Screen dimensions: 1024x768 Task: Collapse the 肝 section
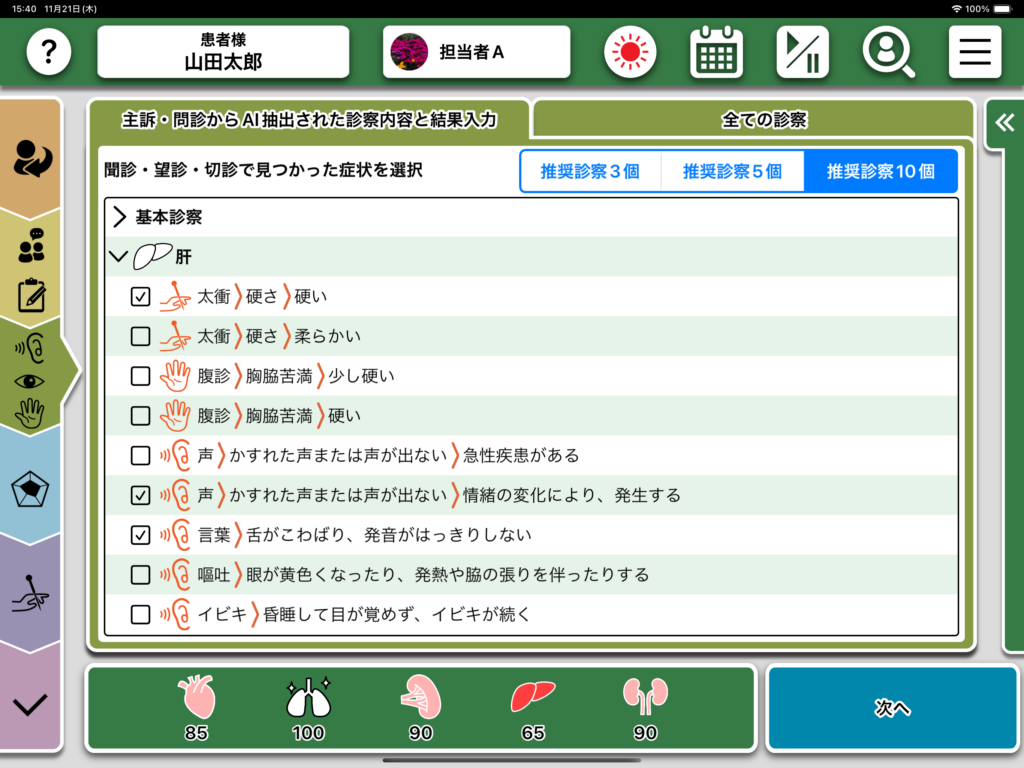coord(119,257)
